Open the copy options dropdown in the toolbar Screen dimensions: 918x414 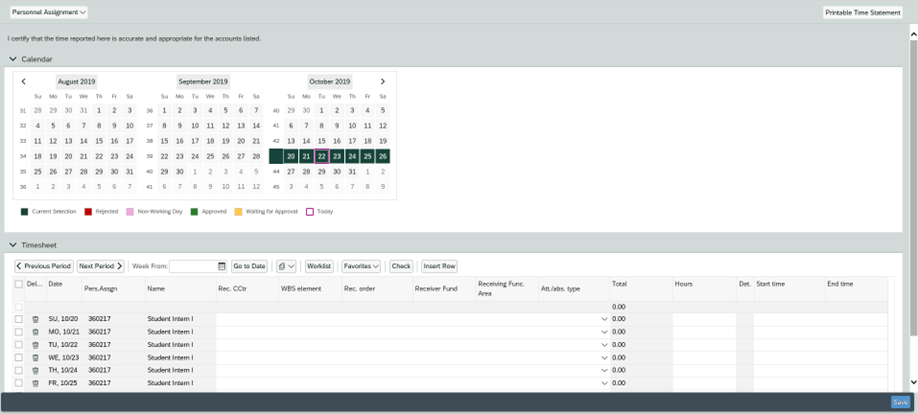(x=286, y=266)
